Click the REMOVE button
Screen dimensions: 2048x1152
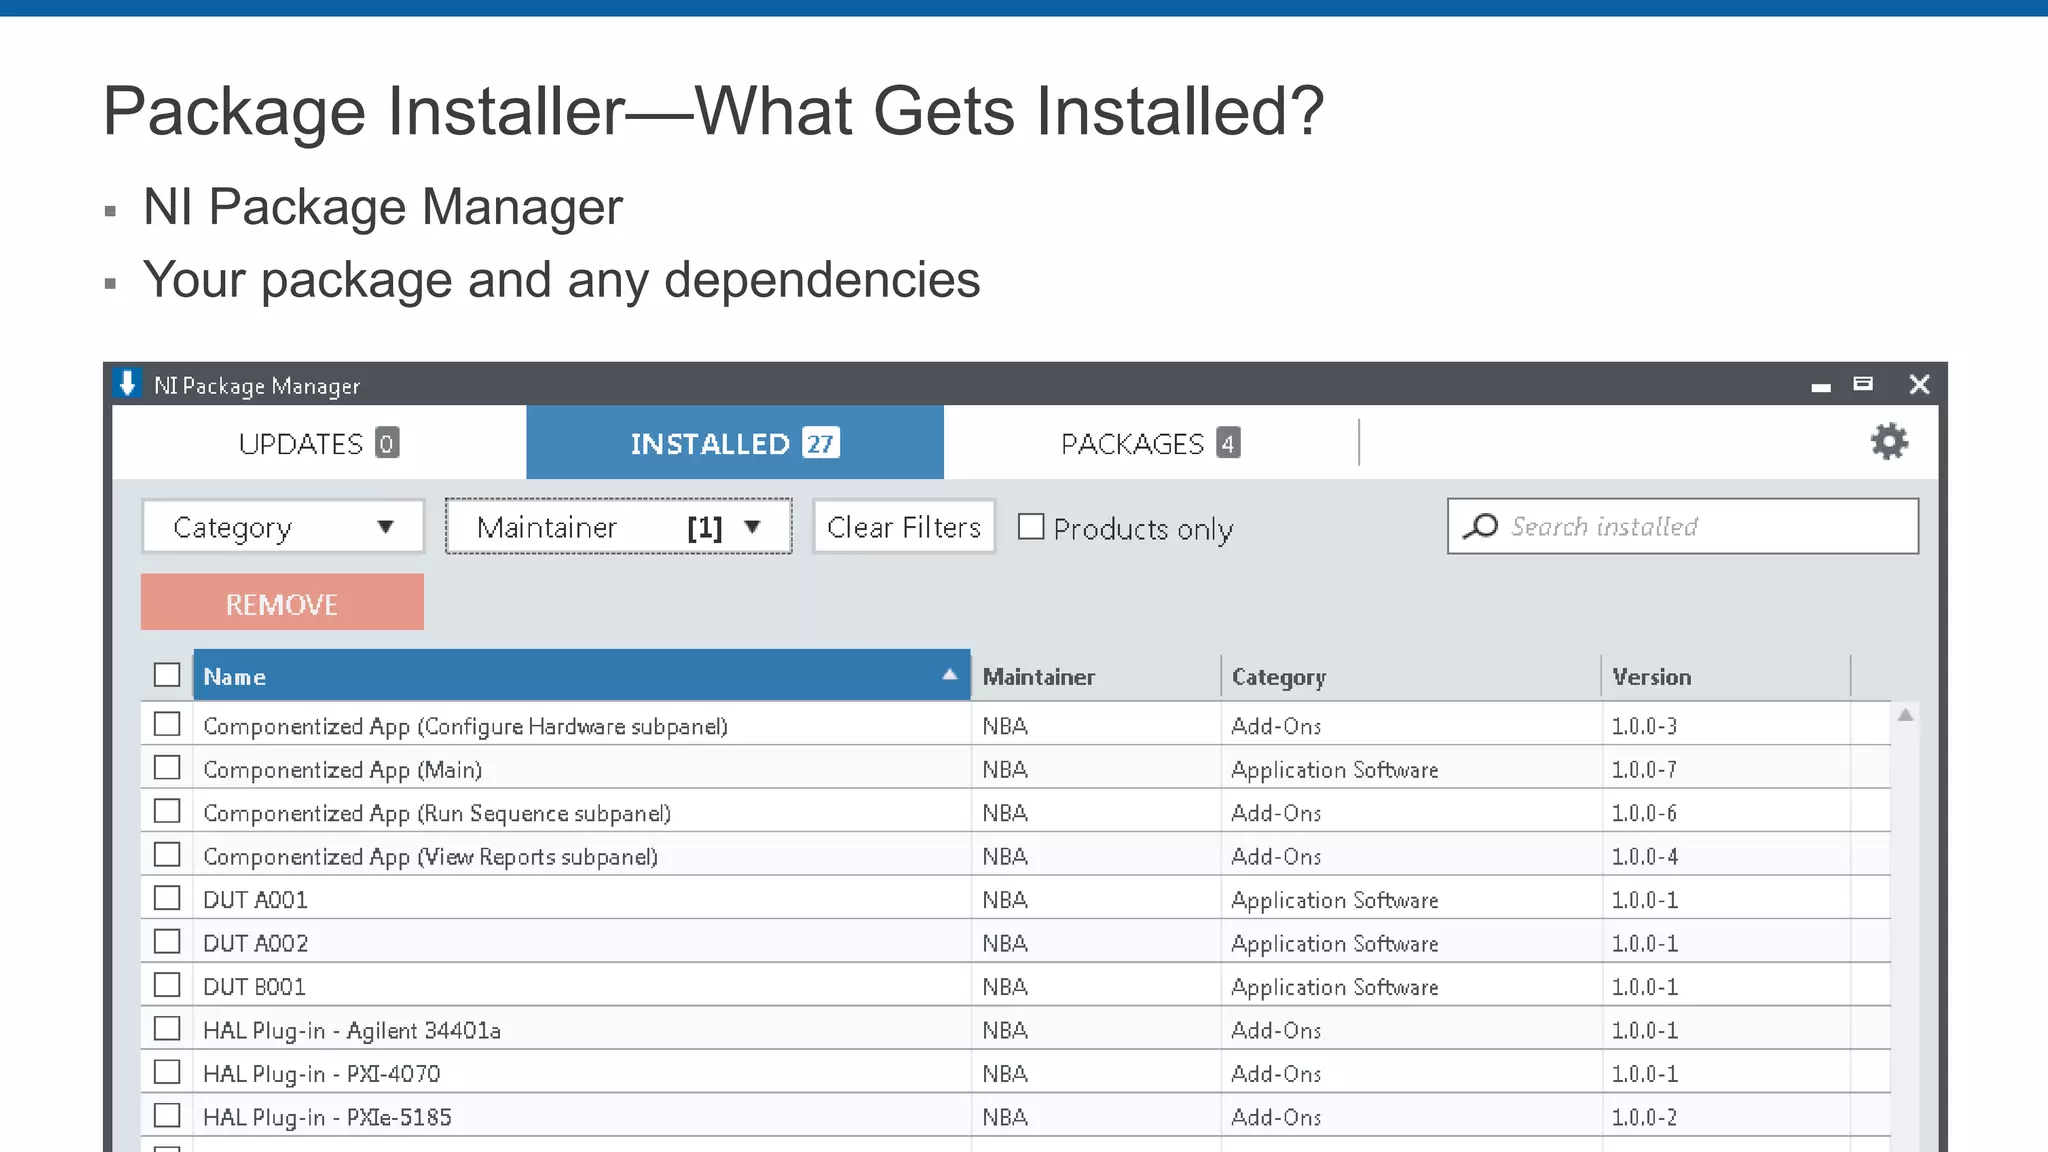pos(282,602)
